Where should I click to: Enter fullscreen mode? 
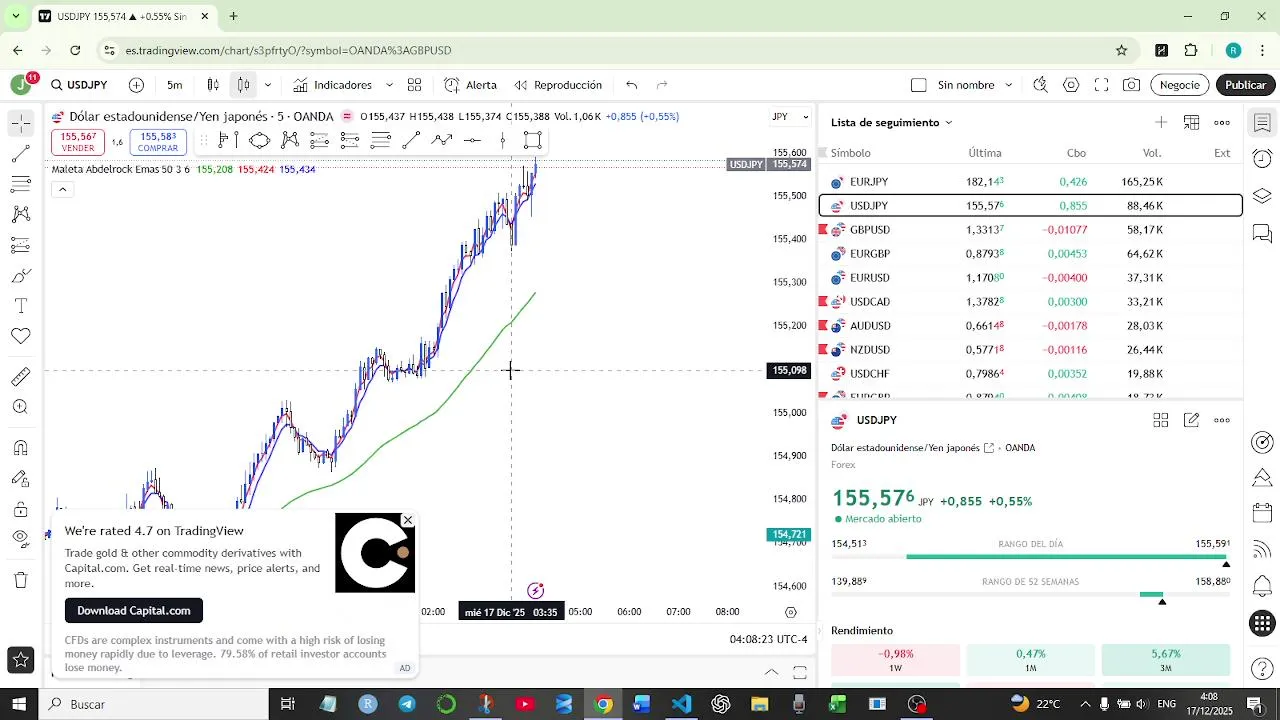click(1101, 85)
